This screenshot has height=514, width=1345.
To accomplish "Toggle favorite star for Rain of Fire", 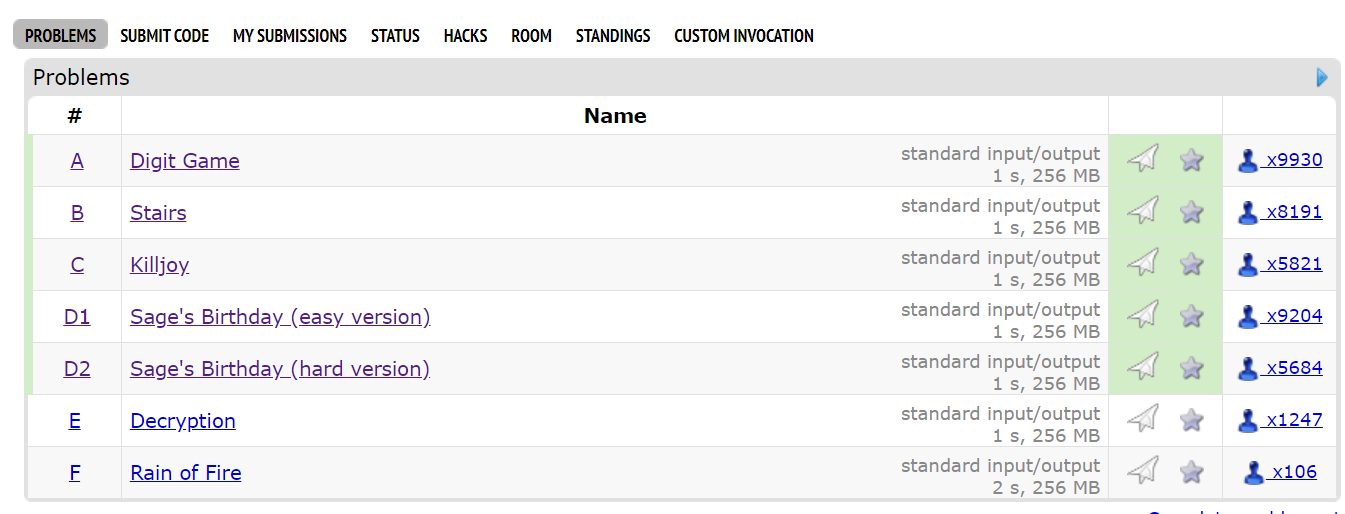I will (x=1191, y=472).
